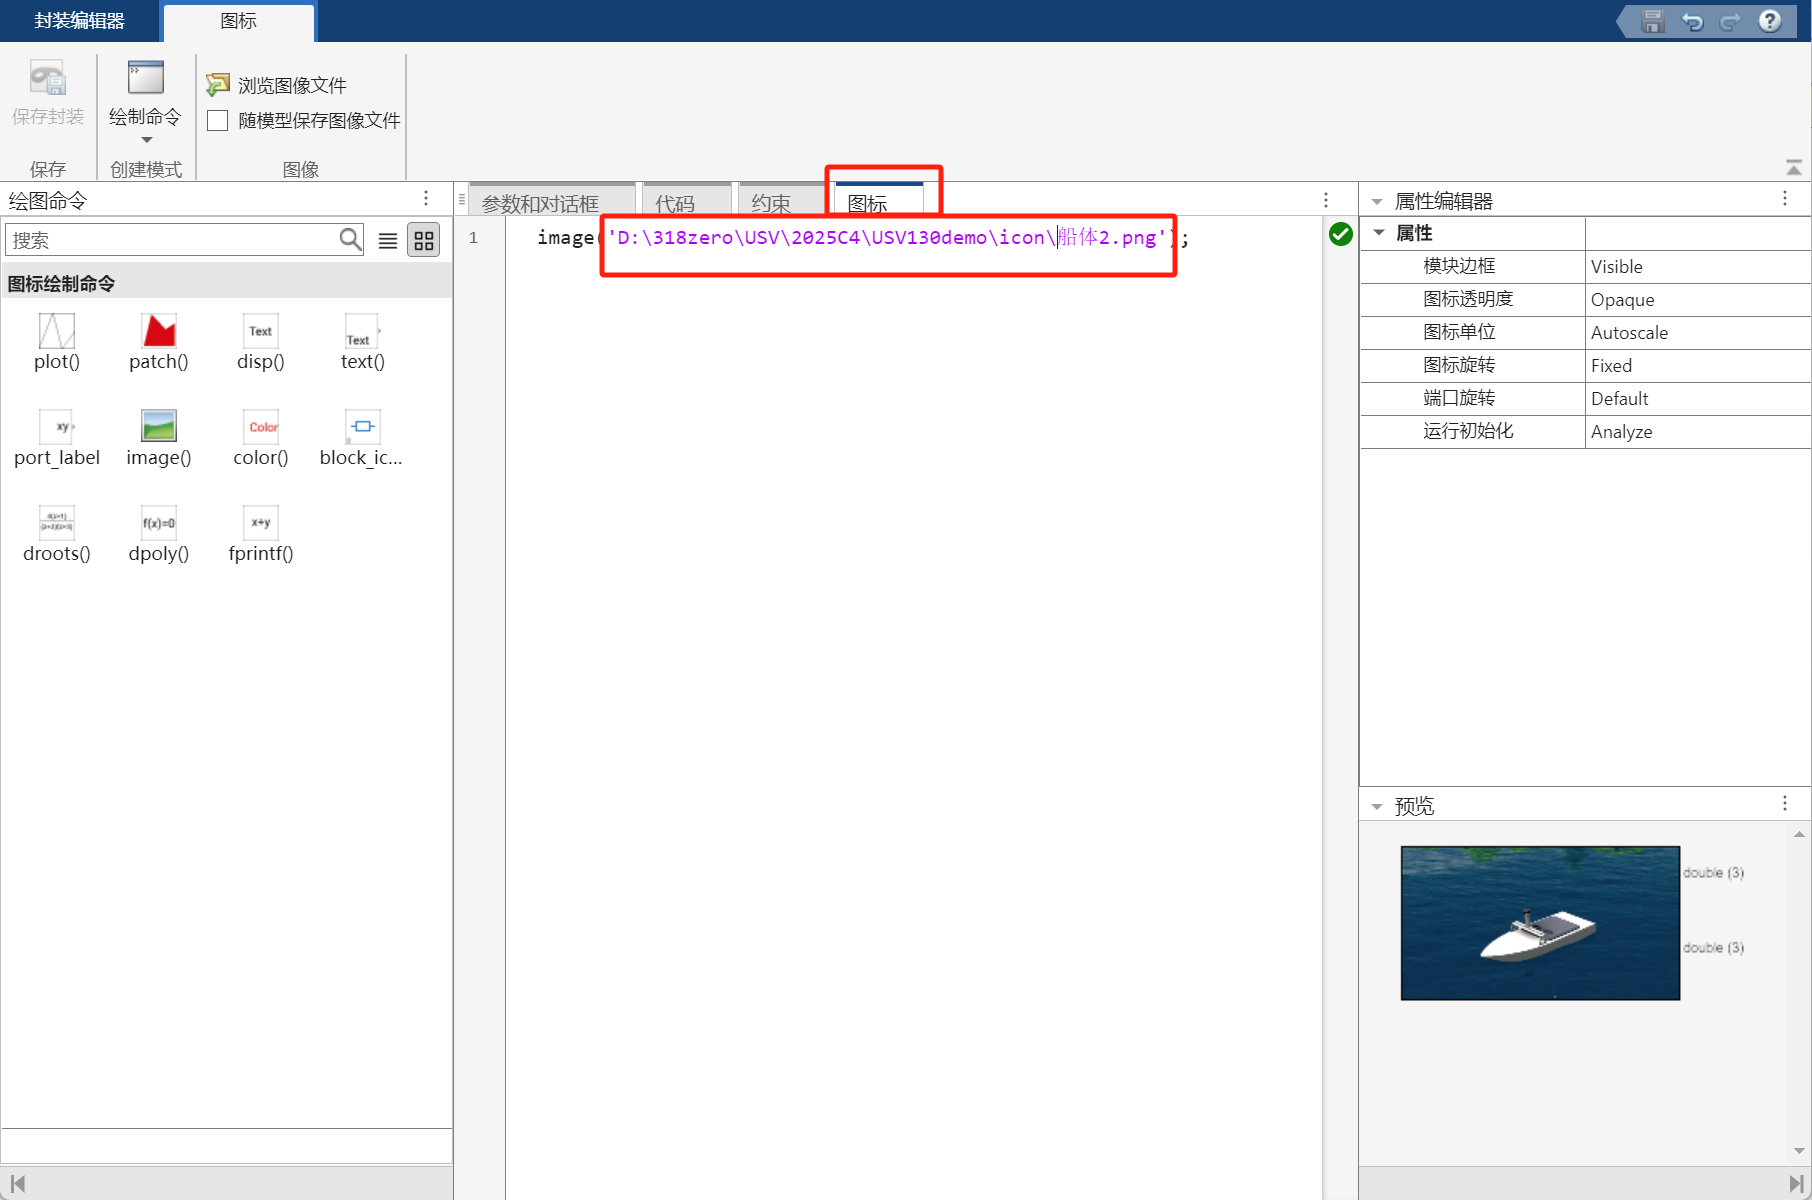This screenshot has width=1812, height=1200.
Task: Collapse the 属性 properties section
Action: coord(1380,233)
